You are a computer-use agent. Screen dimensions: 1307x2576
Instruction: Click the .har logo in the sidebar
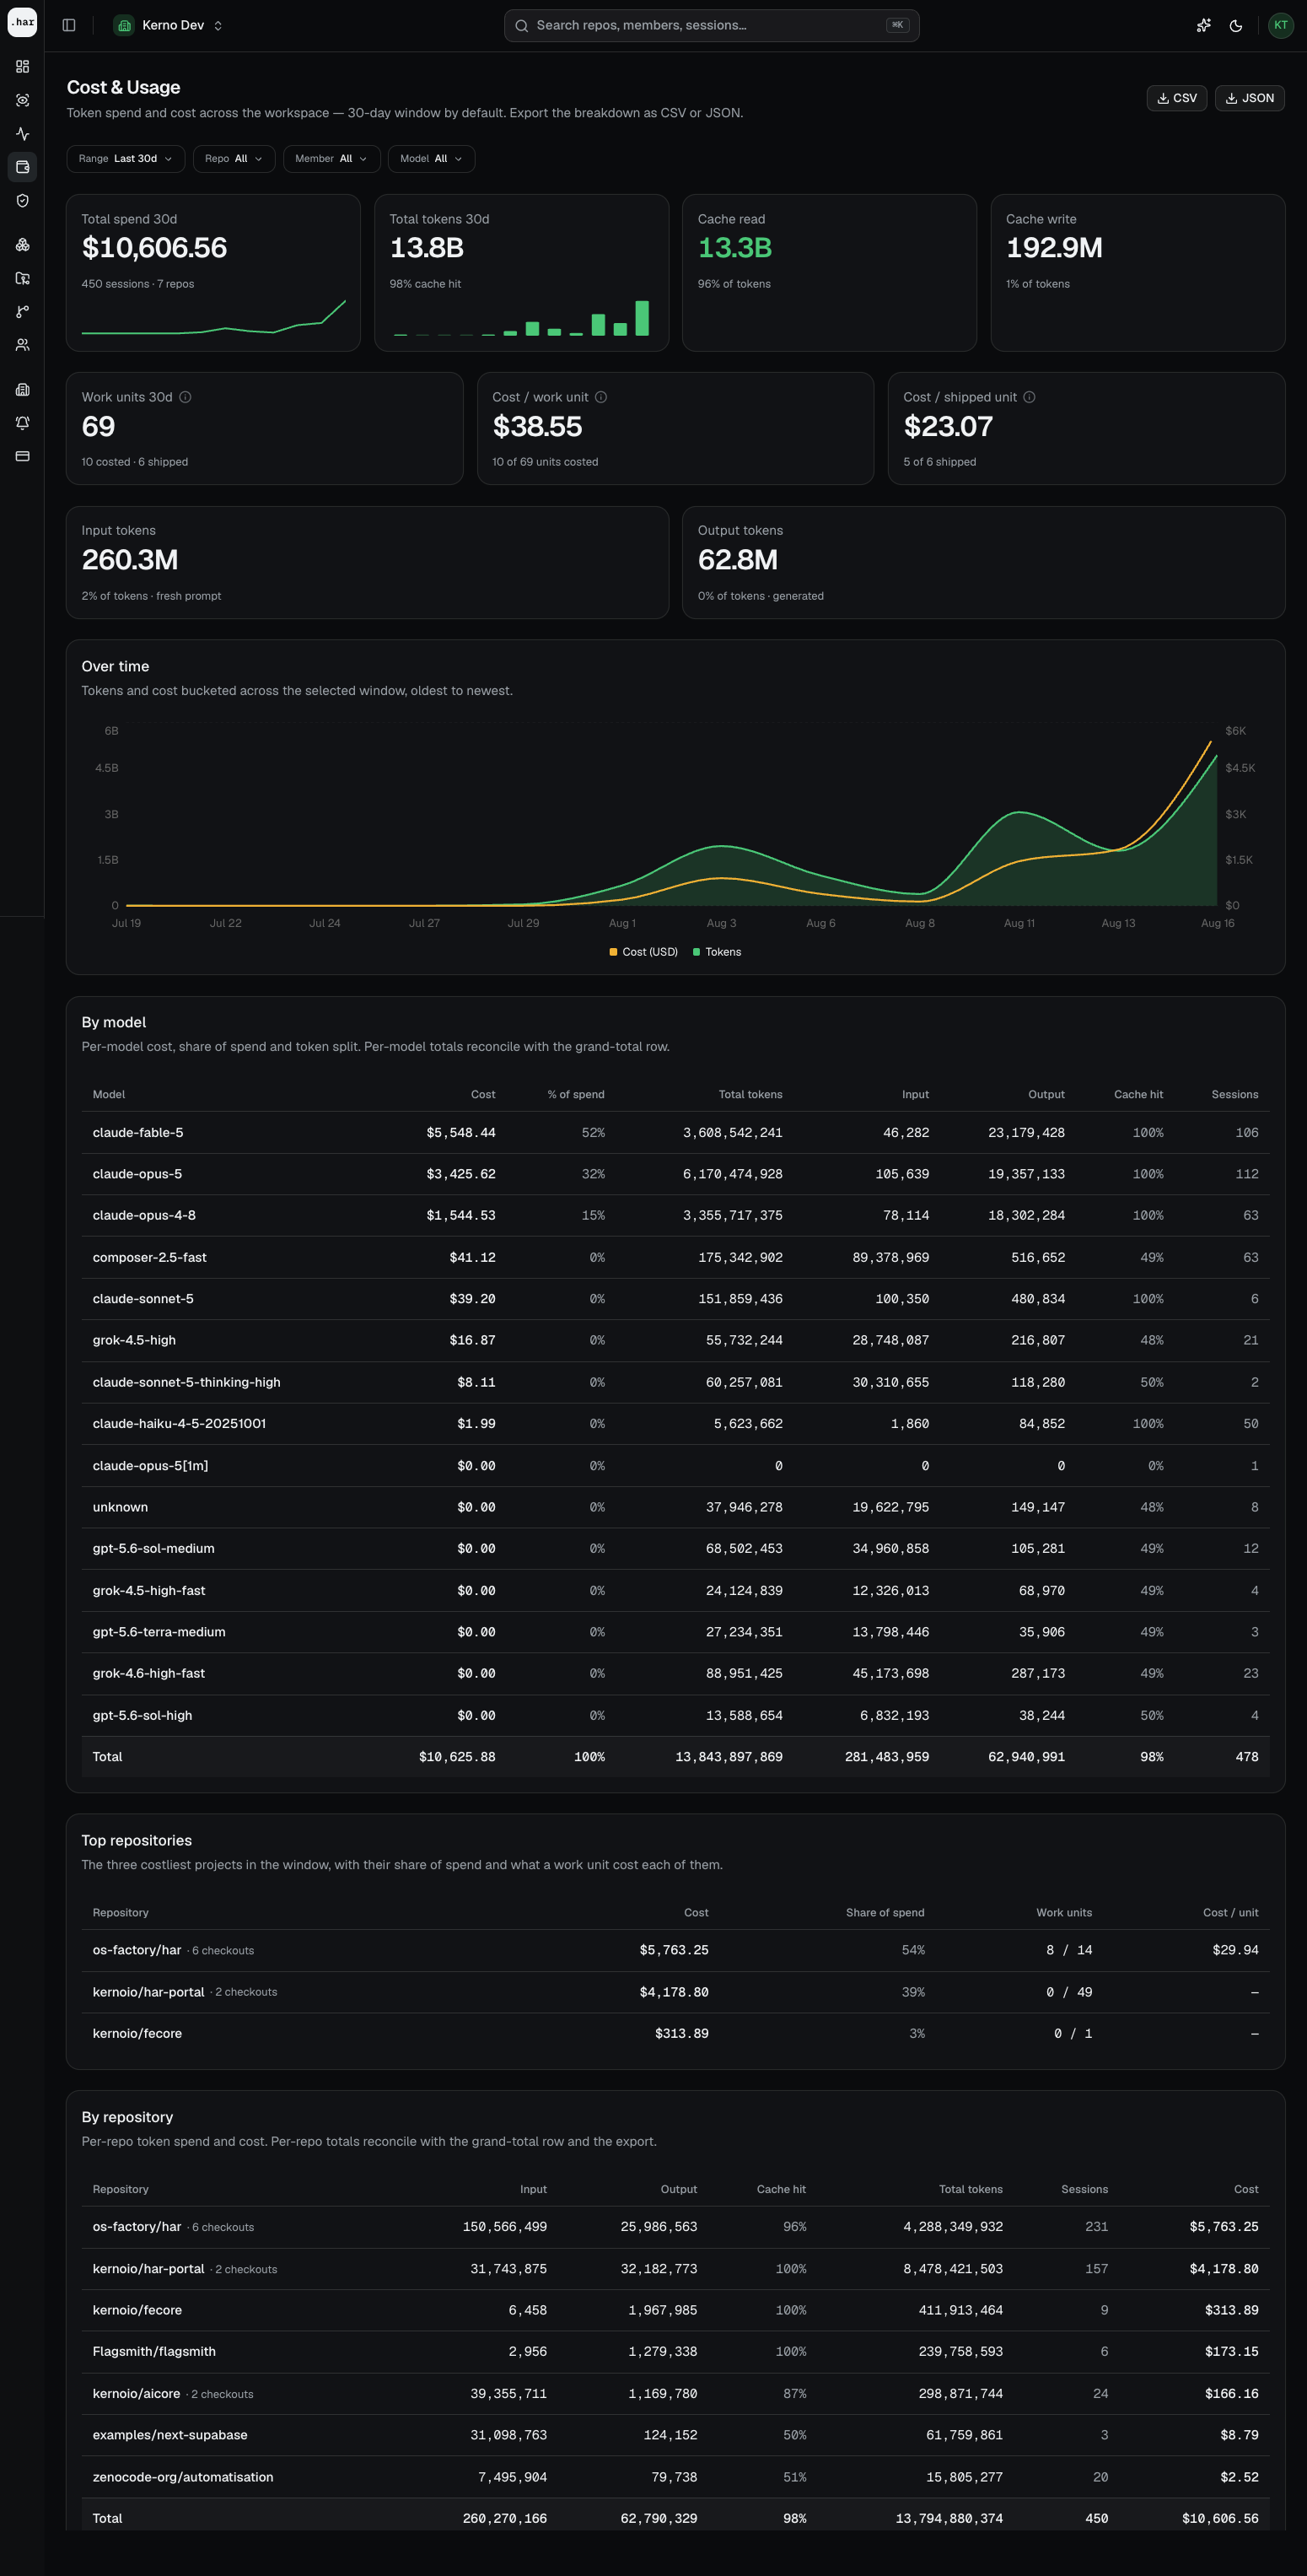[22, 22]
